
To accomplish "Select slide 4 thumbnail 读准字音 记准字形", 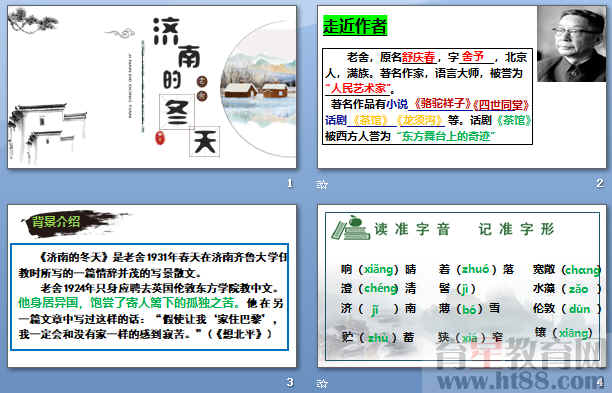I will tap(462, 286).
